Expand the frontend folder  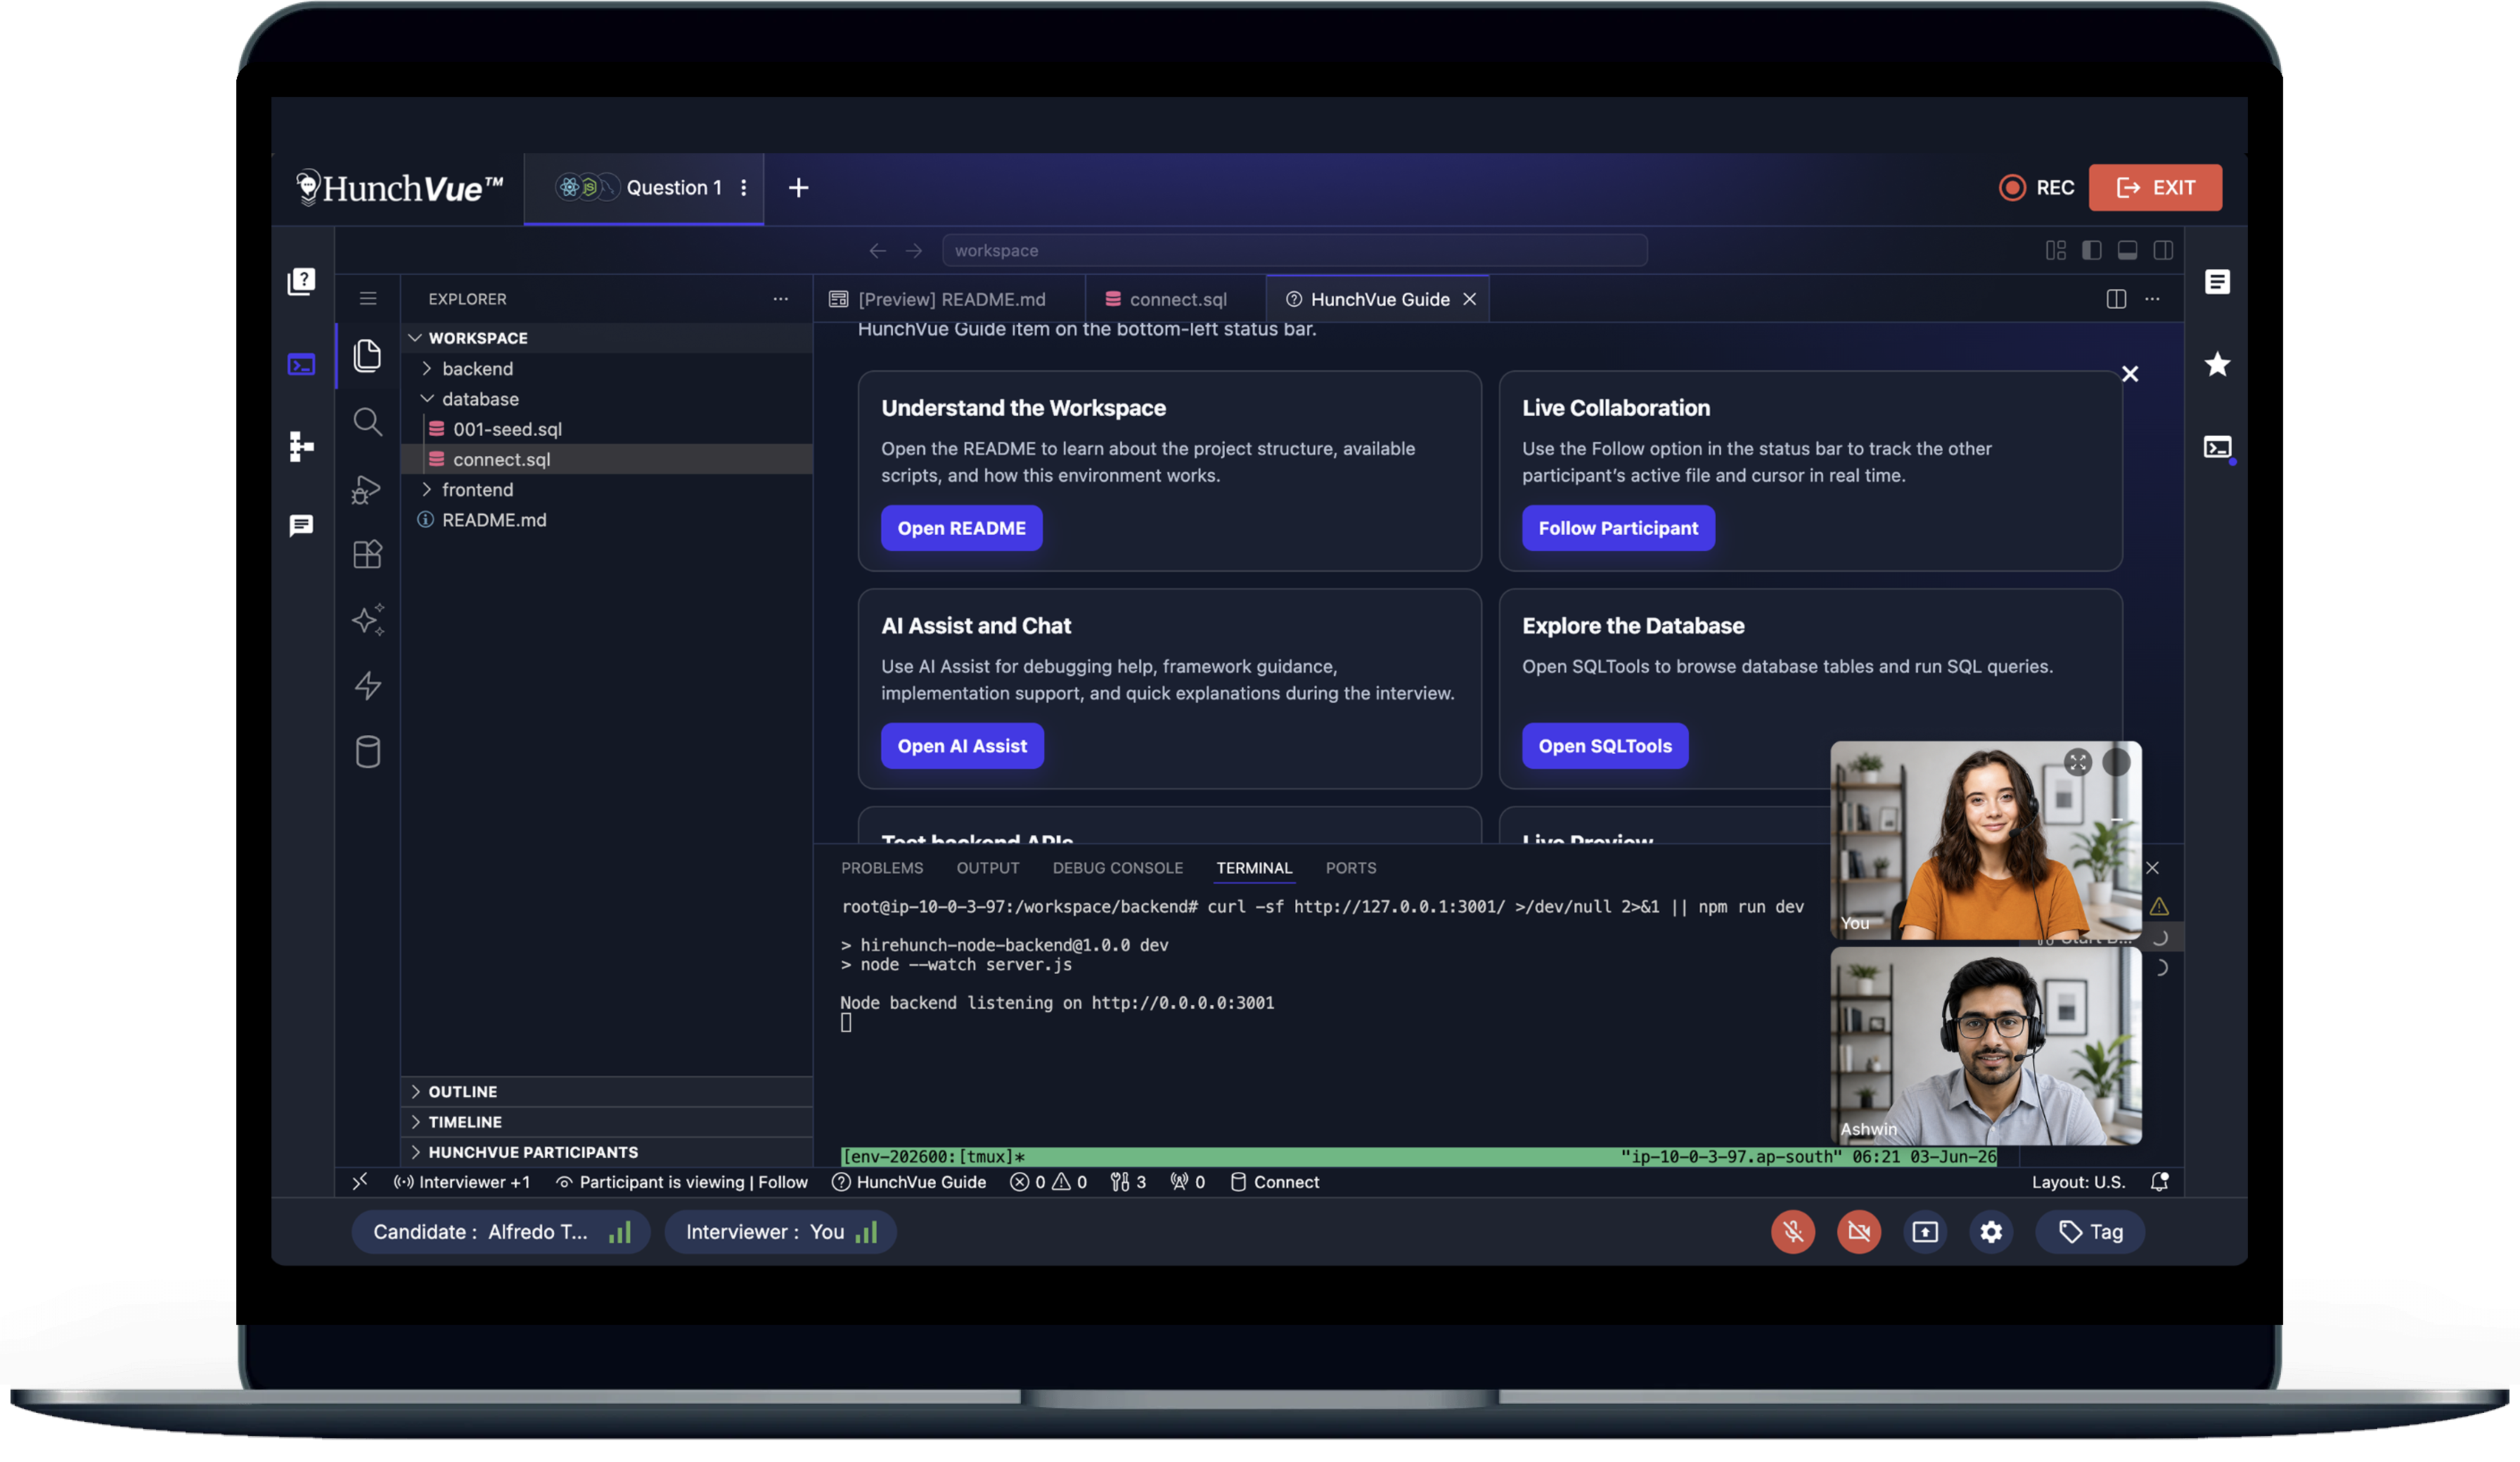click(606, 489)
